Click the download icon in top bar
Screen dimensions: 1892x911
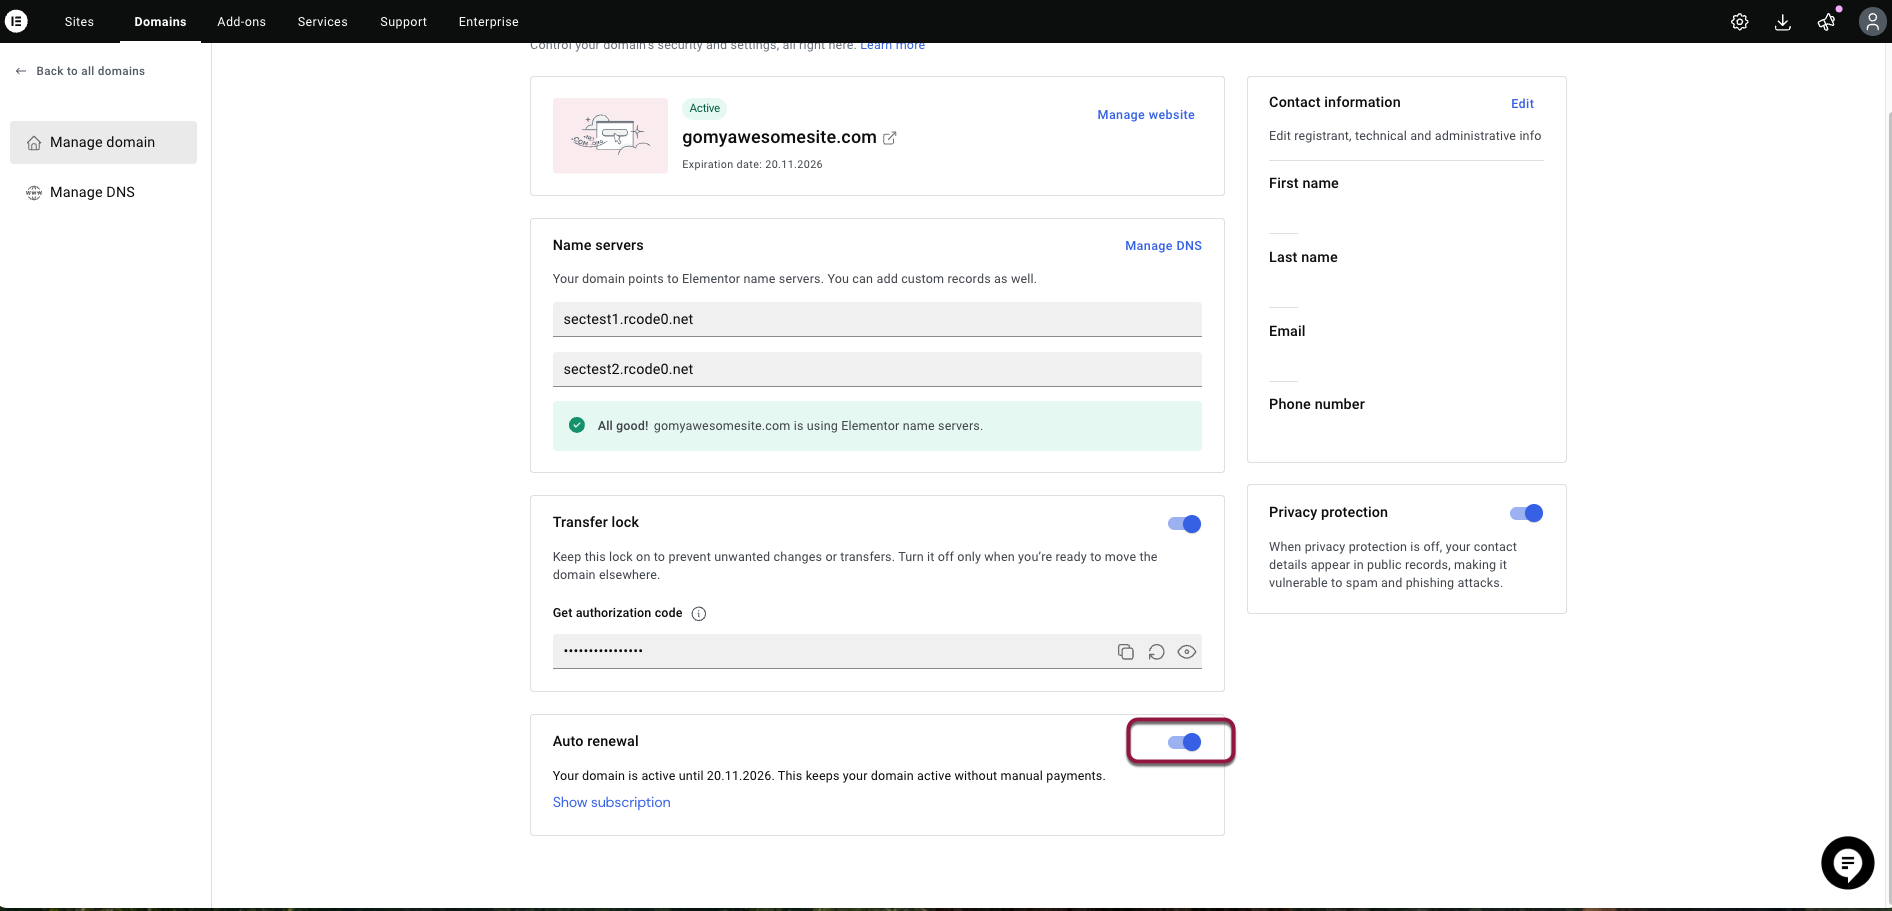[1782, 22]
